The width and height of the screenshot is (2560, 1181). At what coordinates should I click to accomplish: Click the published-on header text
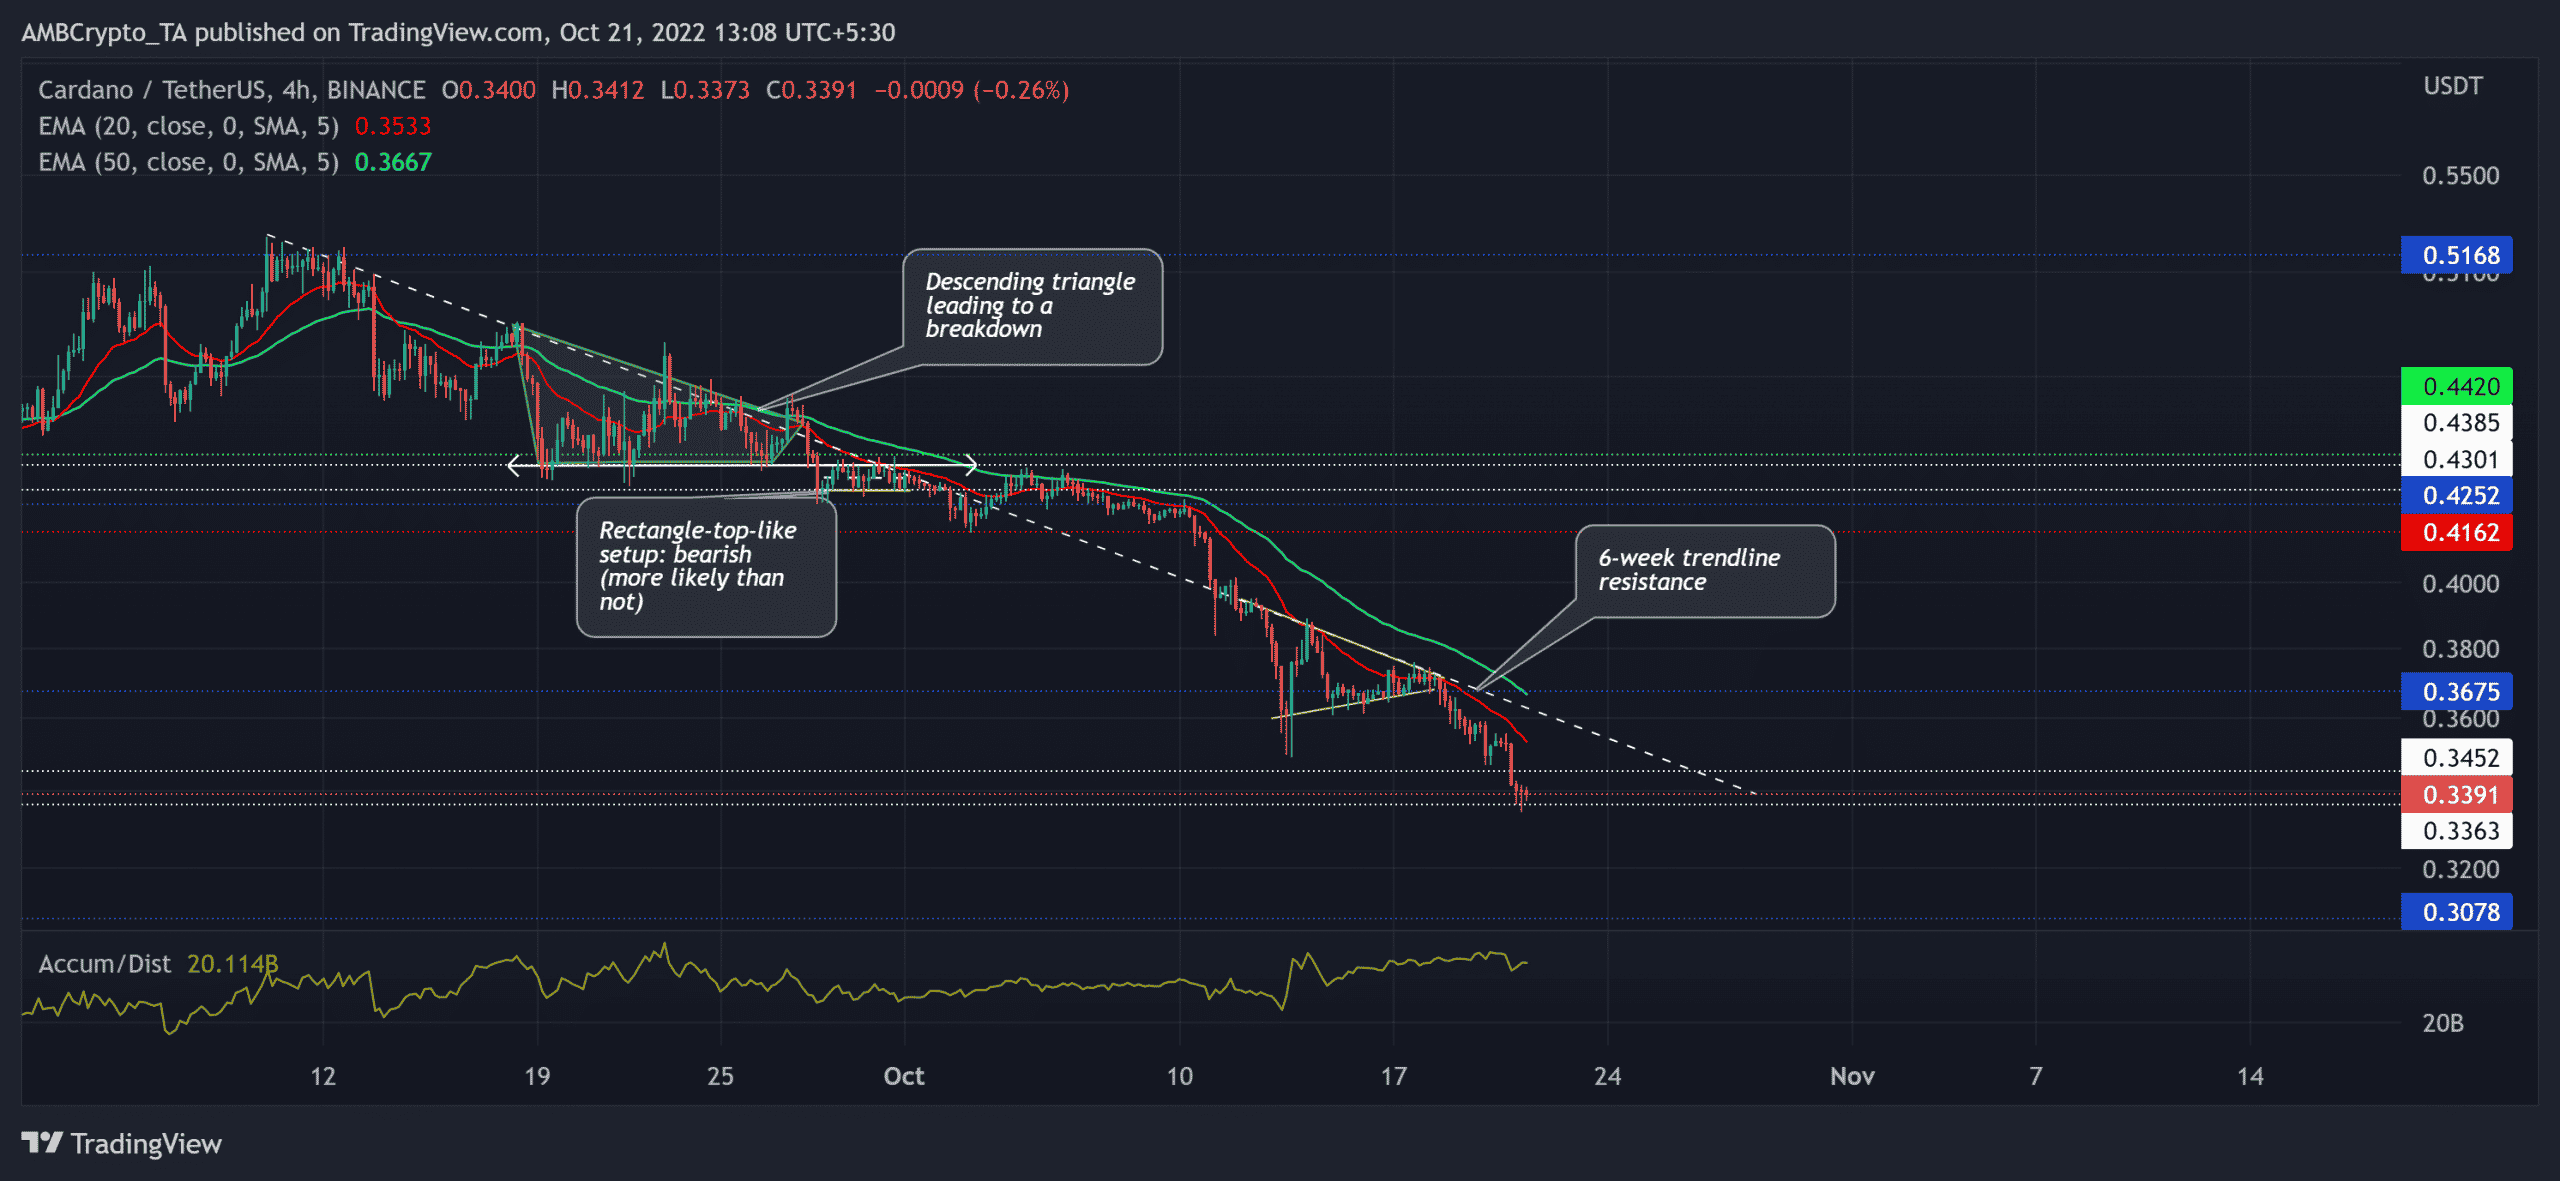point(458,33)
